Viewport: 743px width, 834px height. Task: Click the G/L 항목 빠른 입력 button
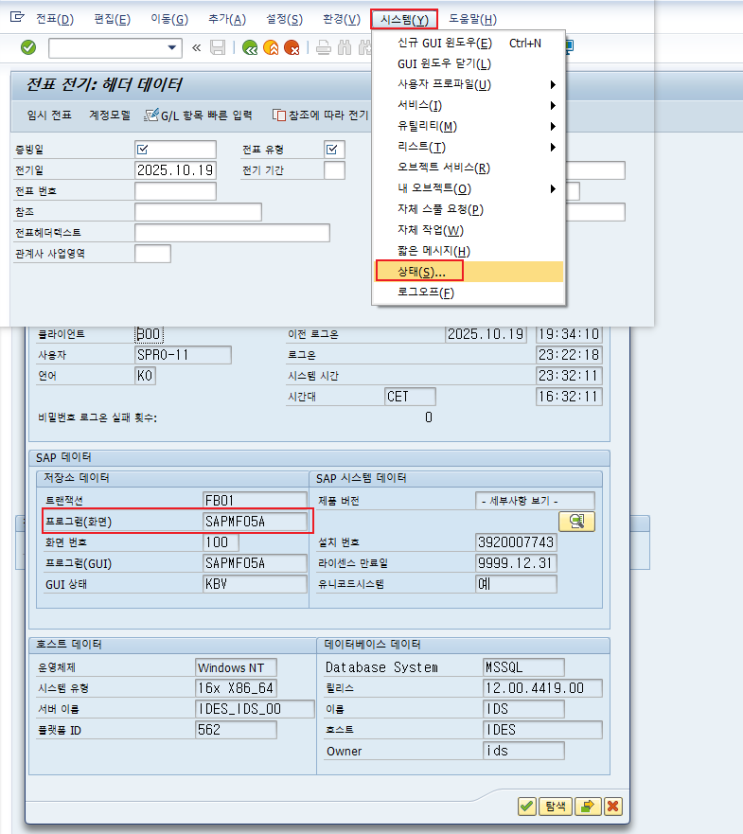[198, 115]
